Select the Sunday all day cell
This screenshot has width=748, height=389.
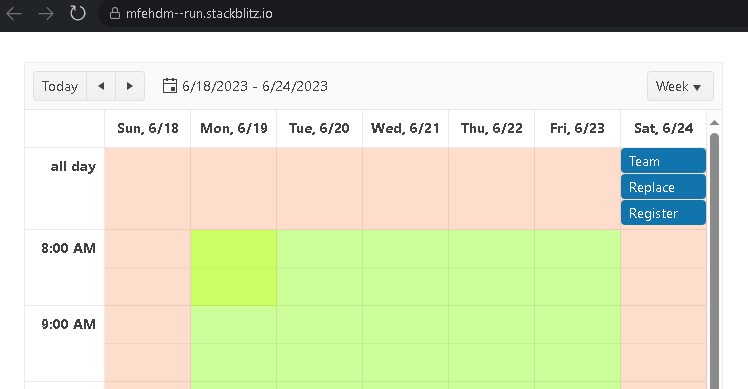[x=147, y=189]
